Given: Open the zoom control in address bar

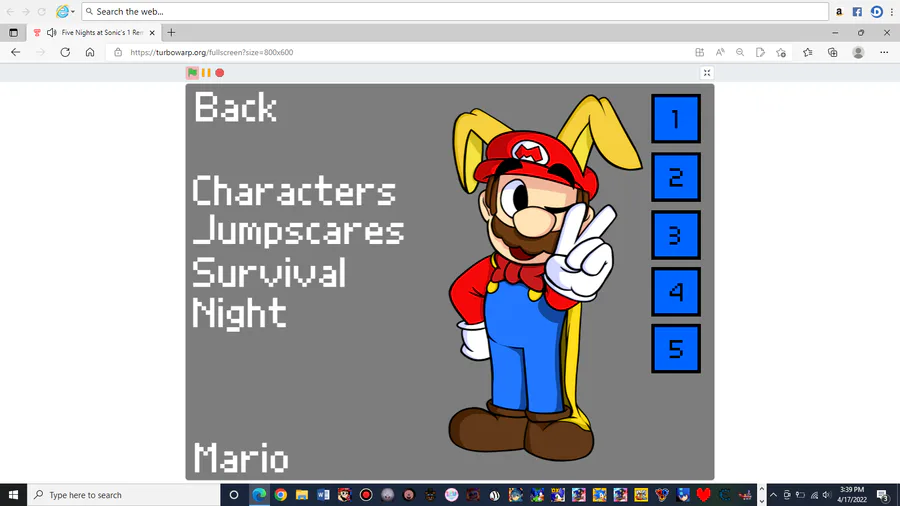Looking at the screenshot, I should click(x=740, y=52).
